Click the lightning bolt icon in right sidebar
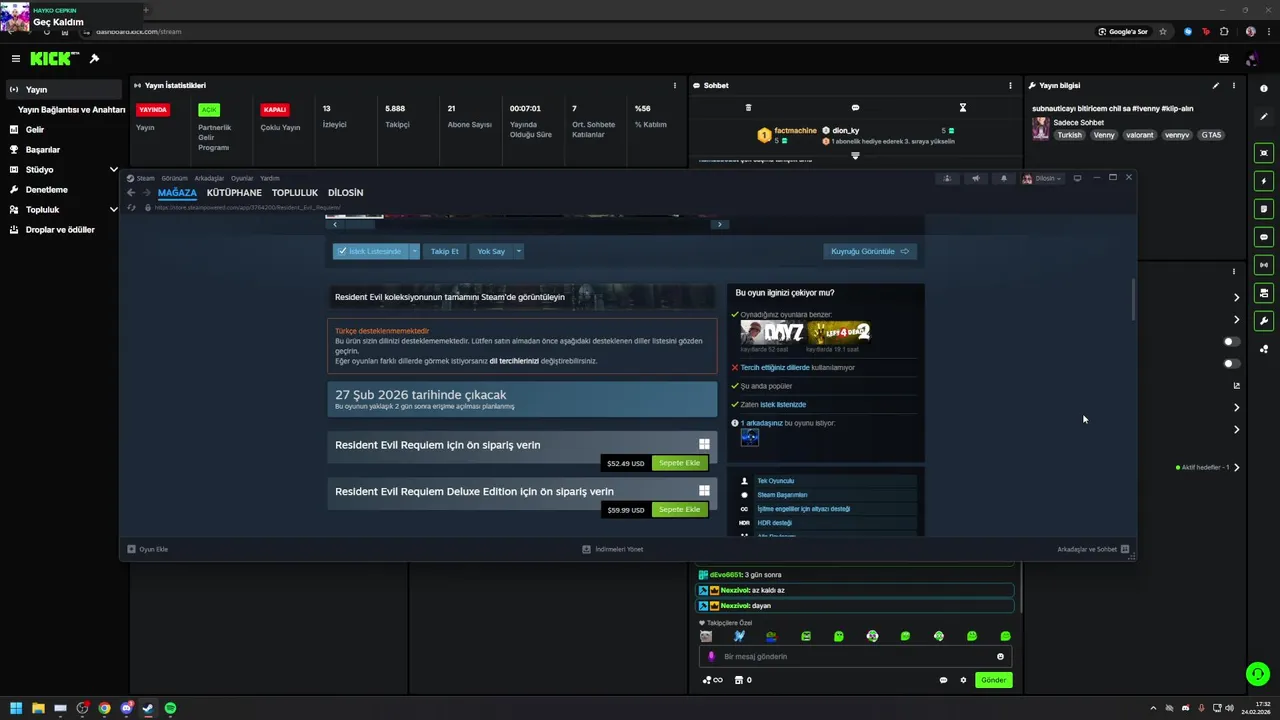The image size is (1280, 720). (x=1264, y=181)
